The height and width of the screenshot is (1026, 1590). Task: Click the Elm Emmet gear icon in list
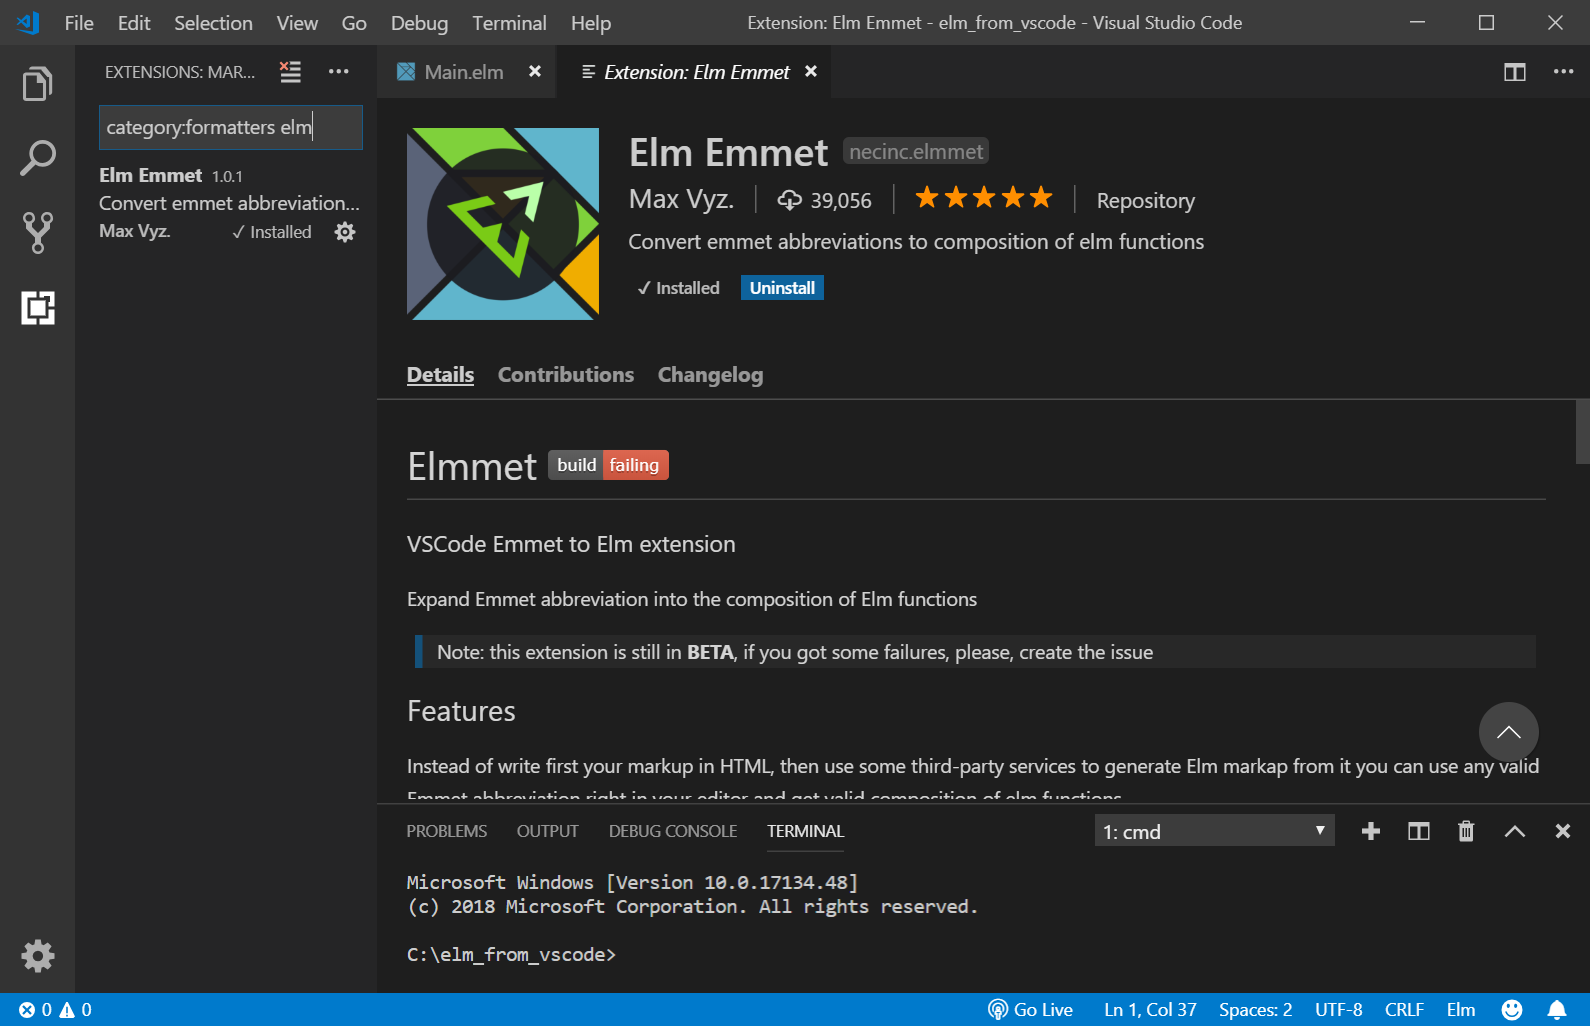click(345, 232)
